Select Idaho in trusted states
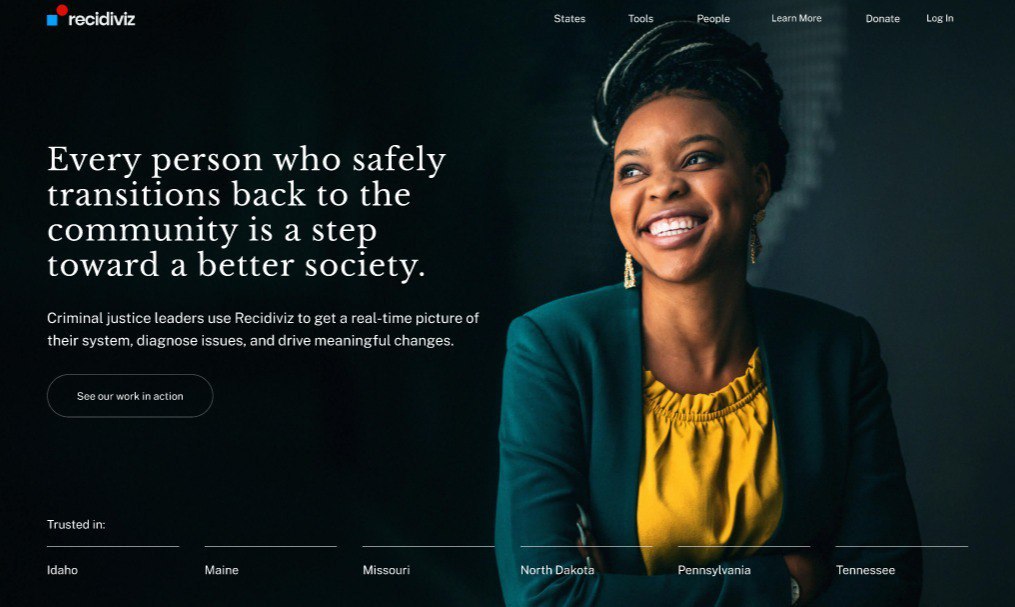The image size is (1015, 607). click(62, 570)
